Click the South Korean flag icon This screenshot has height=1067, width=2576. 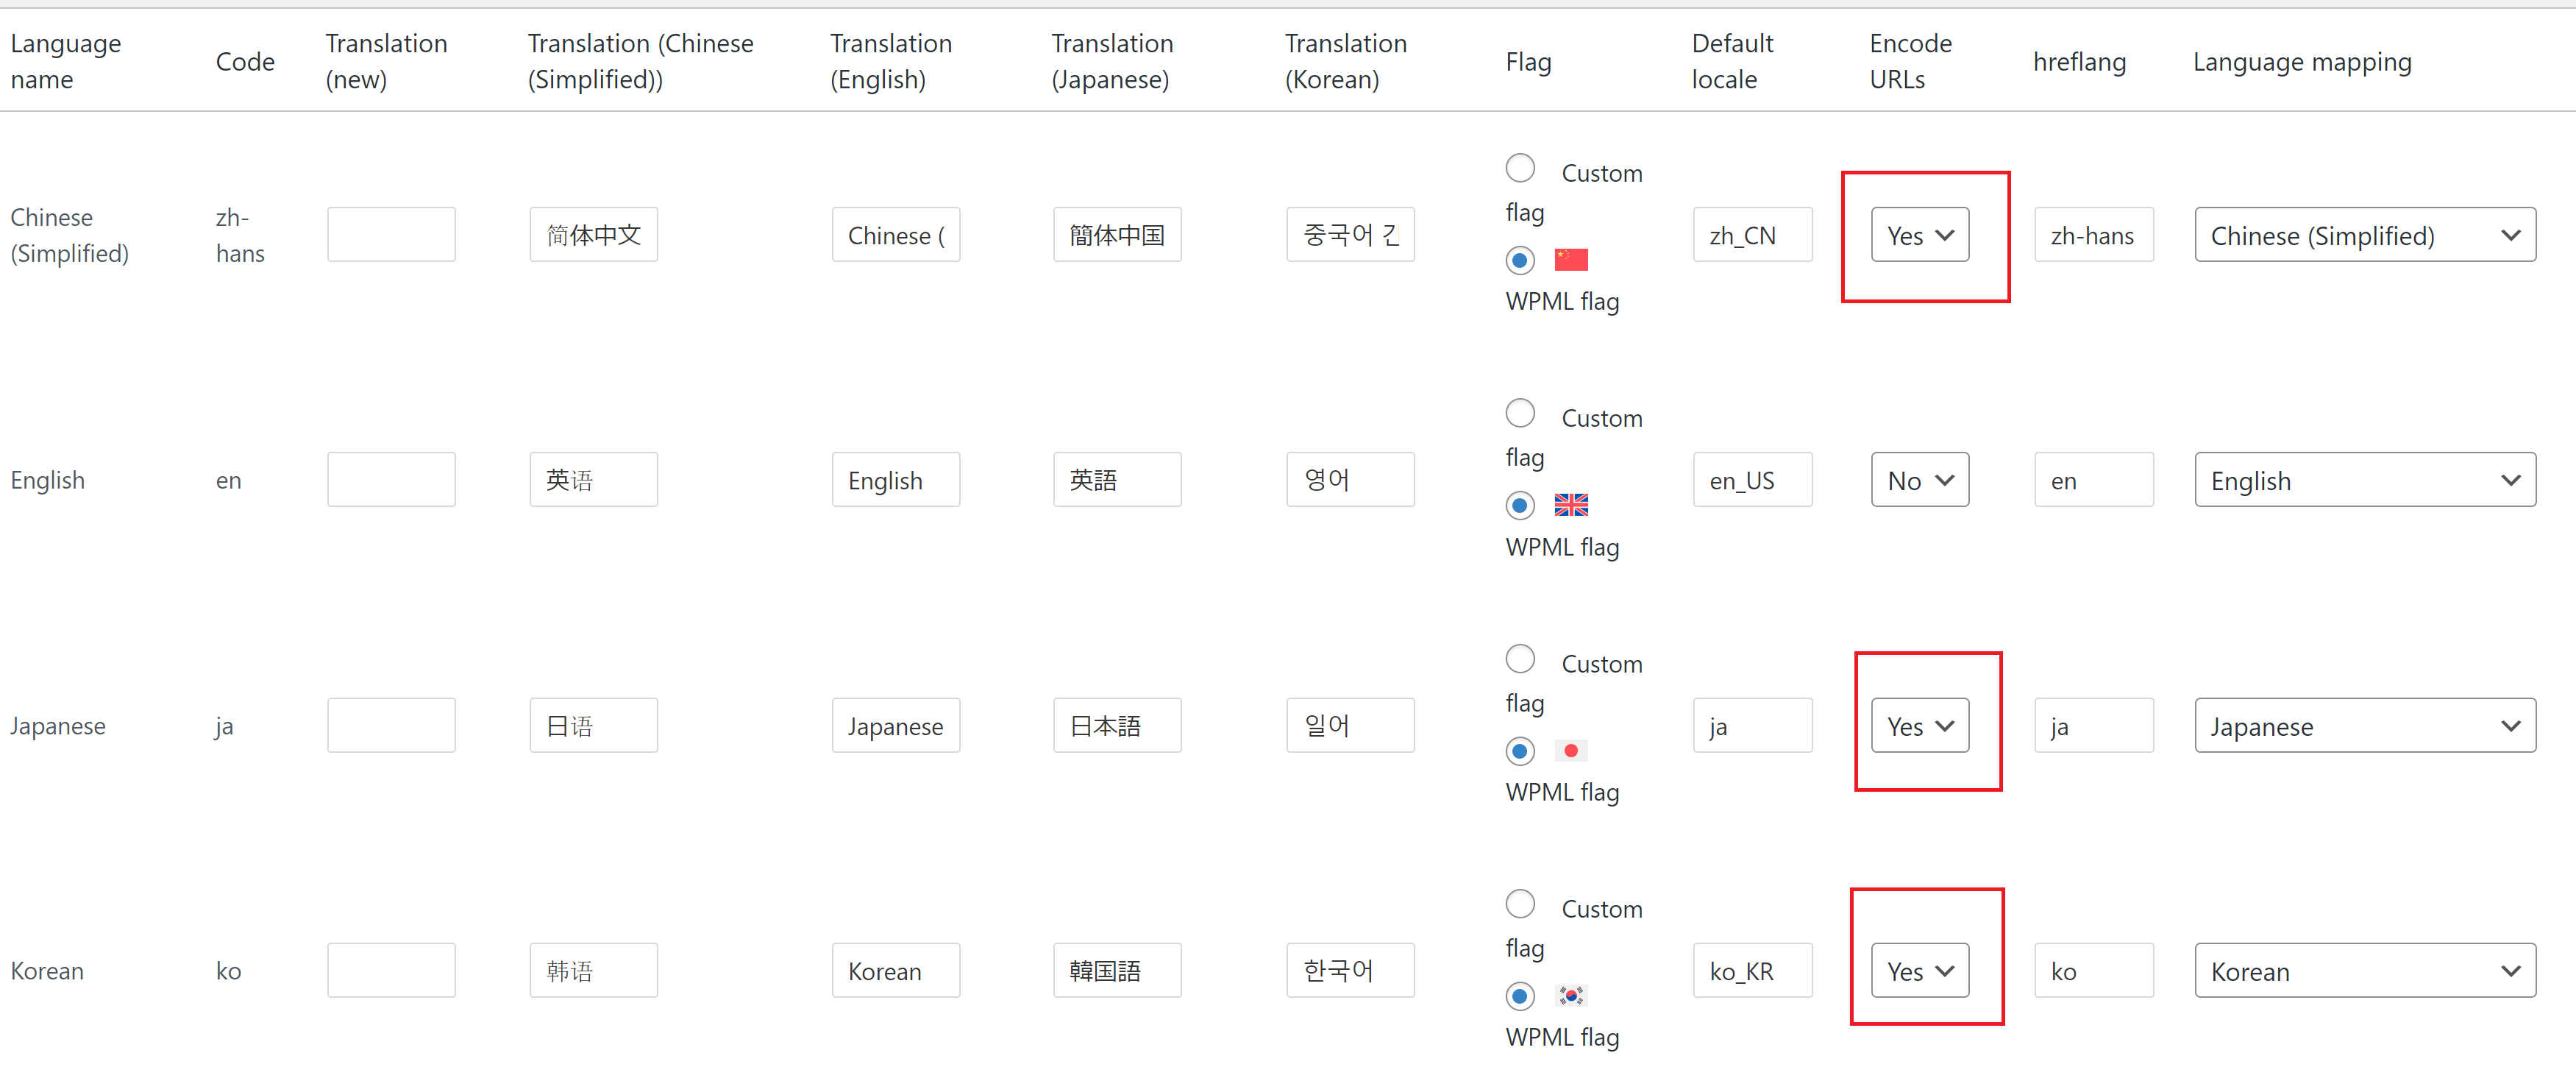point(1570,995)
